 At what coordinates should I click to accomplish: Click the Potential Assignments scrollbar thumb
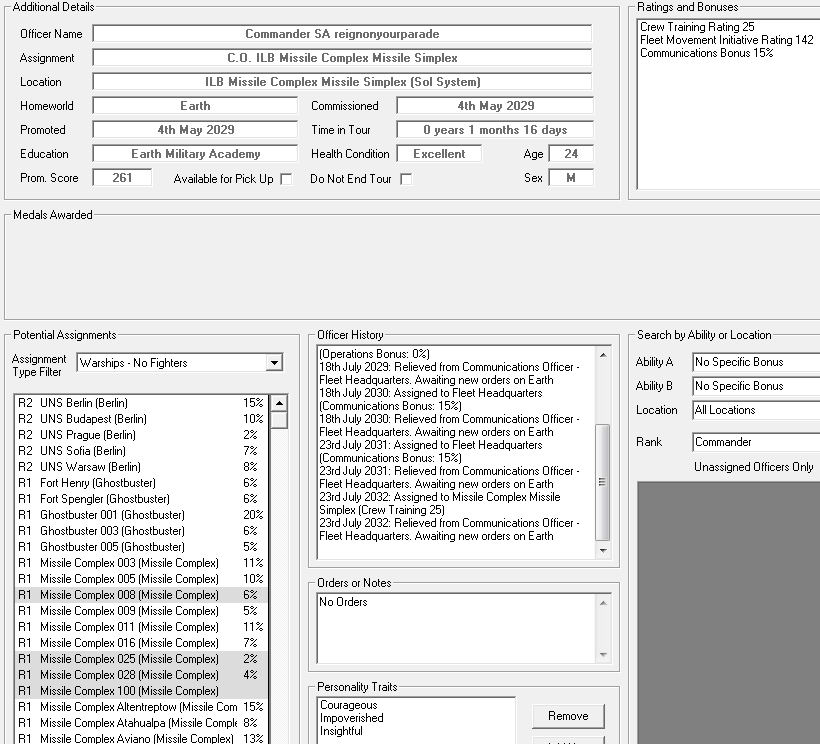(279, 420)
